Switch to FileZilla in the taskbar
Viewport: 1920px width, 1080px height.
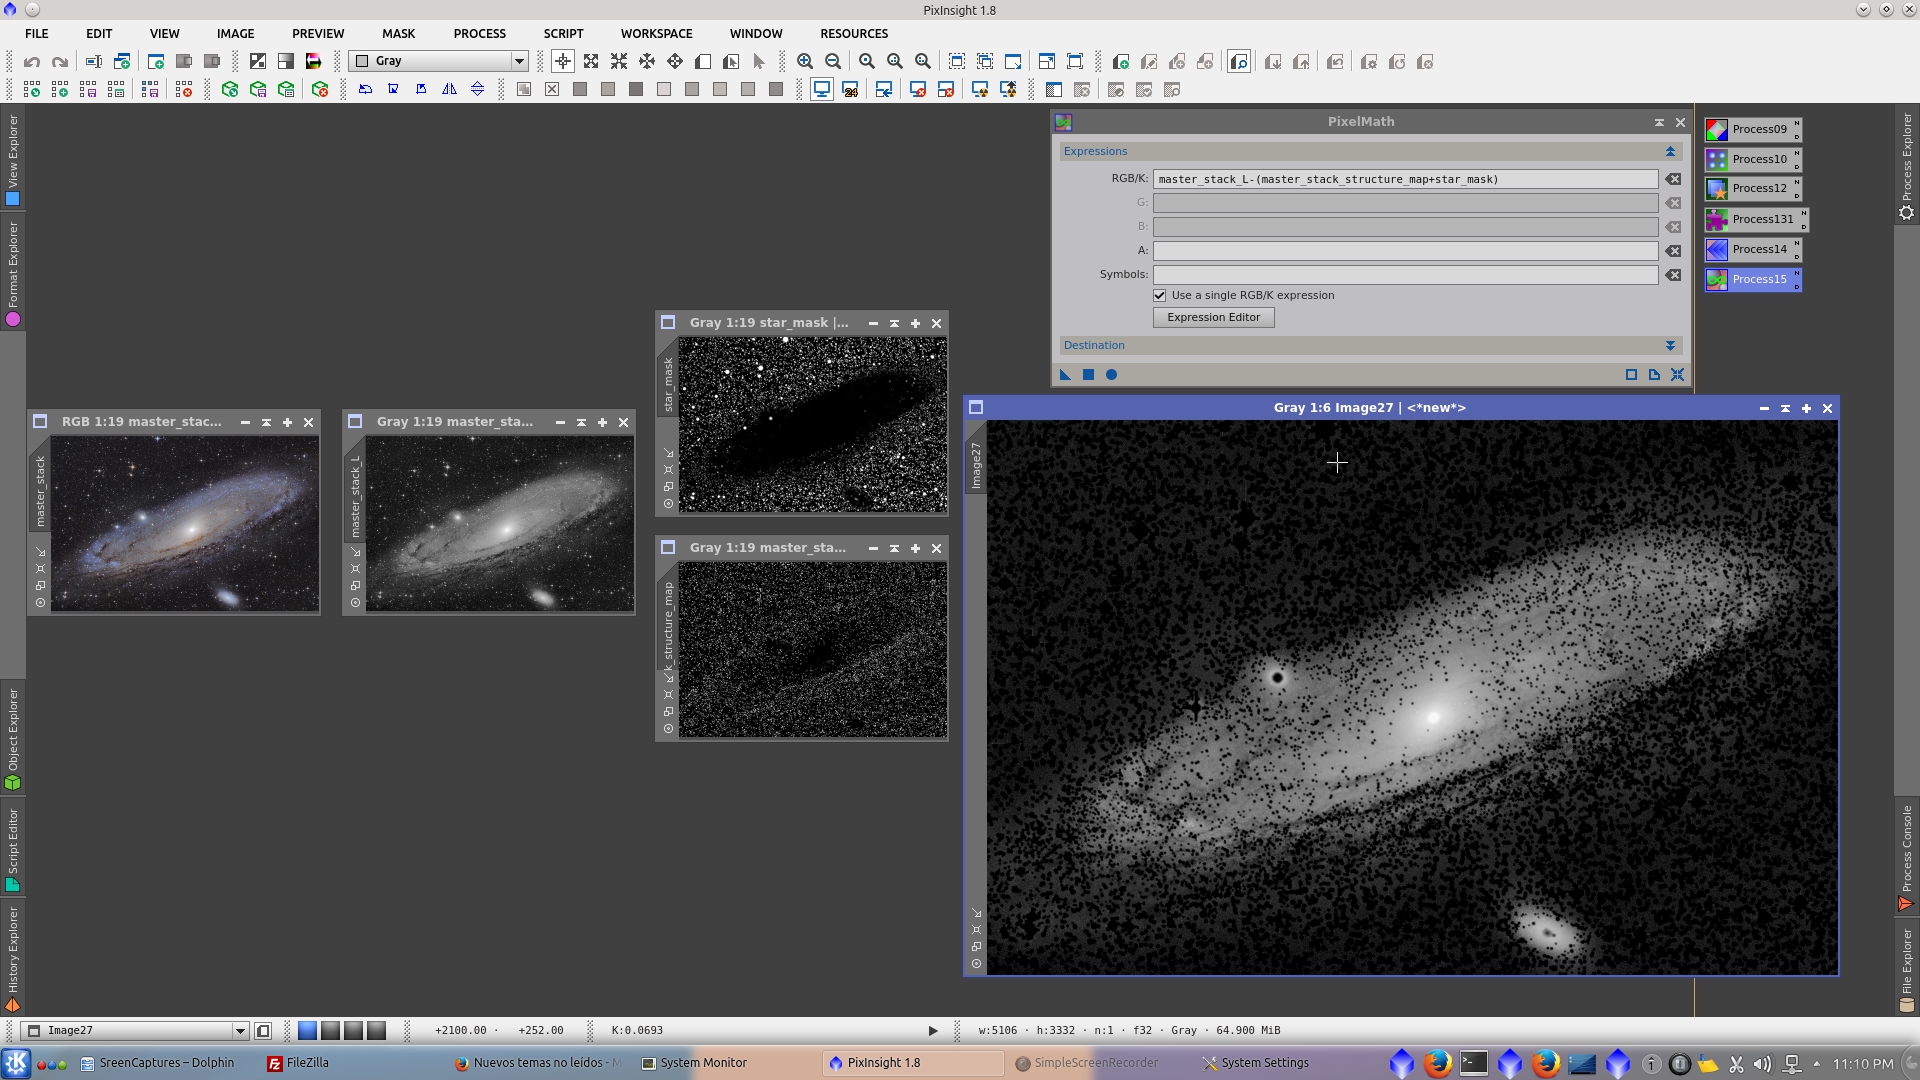[298, 1063]
